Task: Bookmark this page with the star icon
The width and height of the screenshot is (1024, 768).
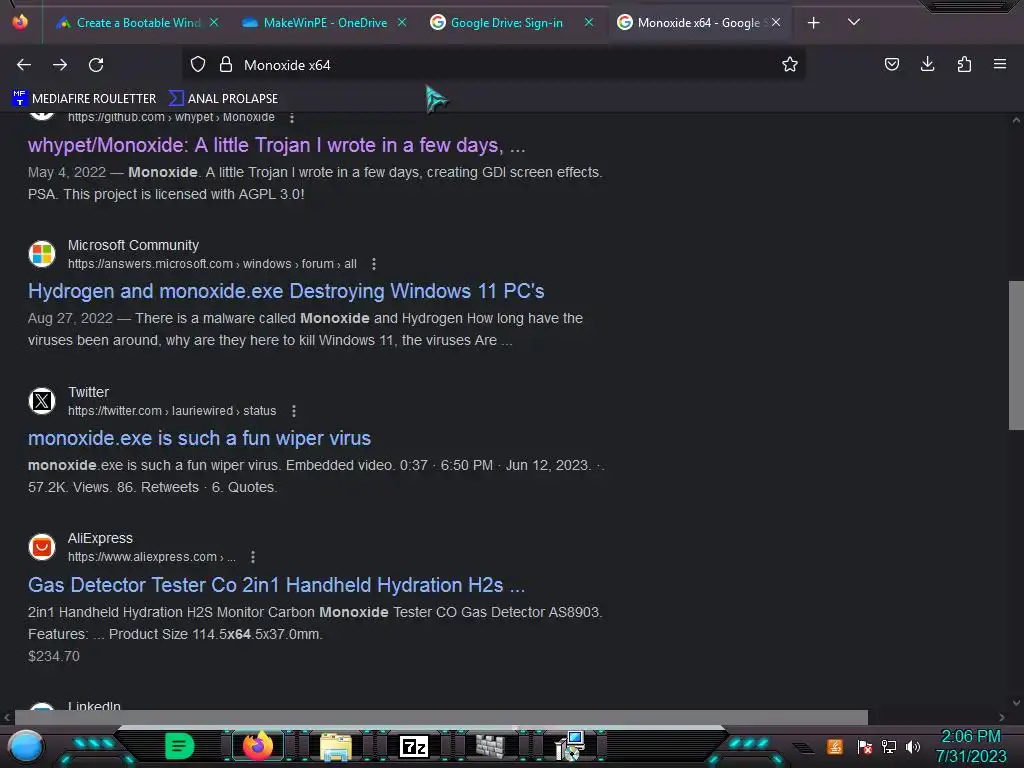Action: coord(790,65)
